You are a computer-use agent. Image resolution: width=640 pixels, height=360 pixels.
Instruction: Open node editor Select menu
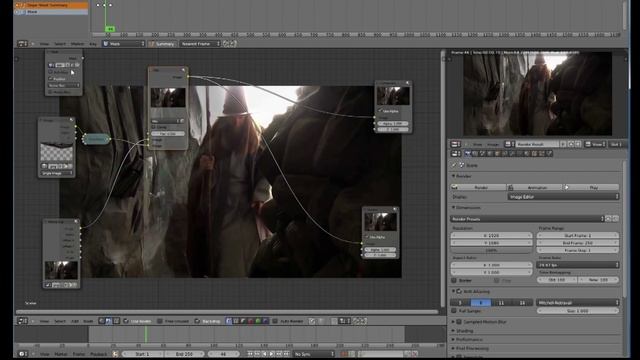60,321
